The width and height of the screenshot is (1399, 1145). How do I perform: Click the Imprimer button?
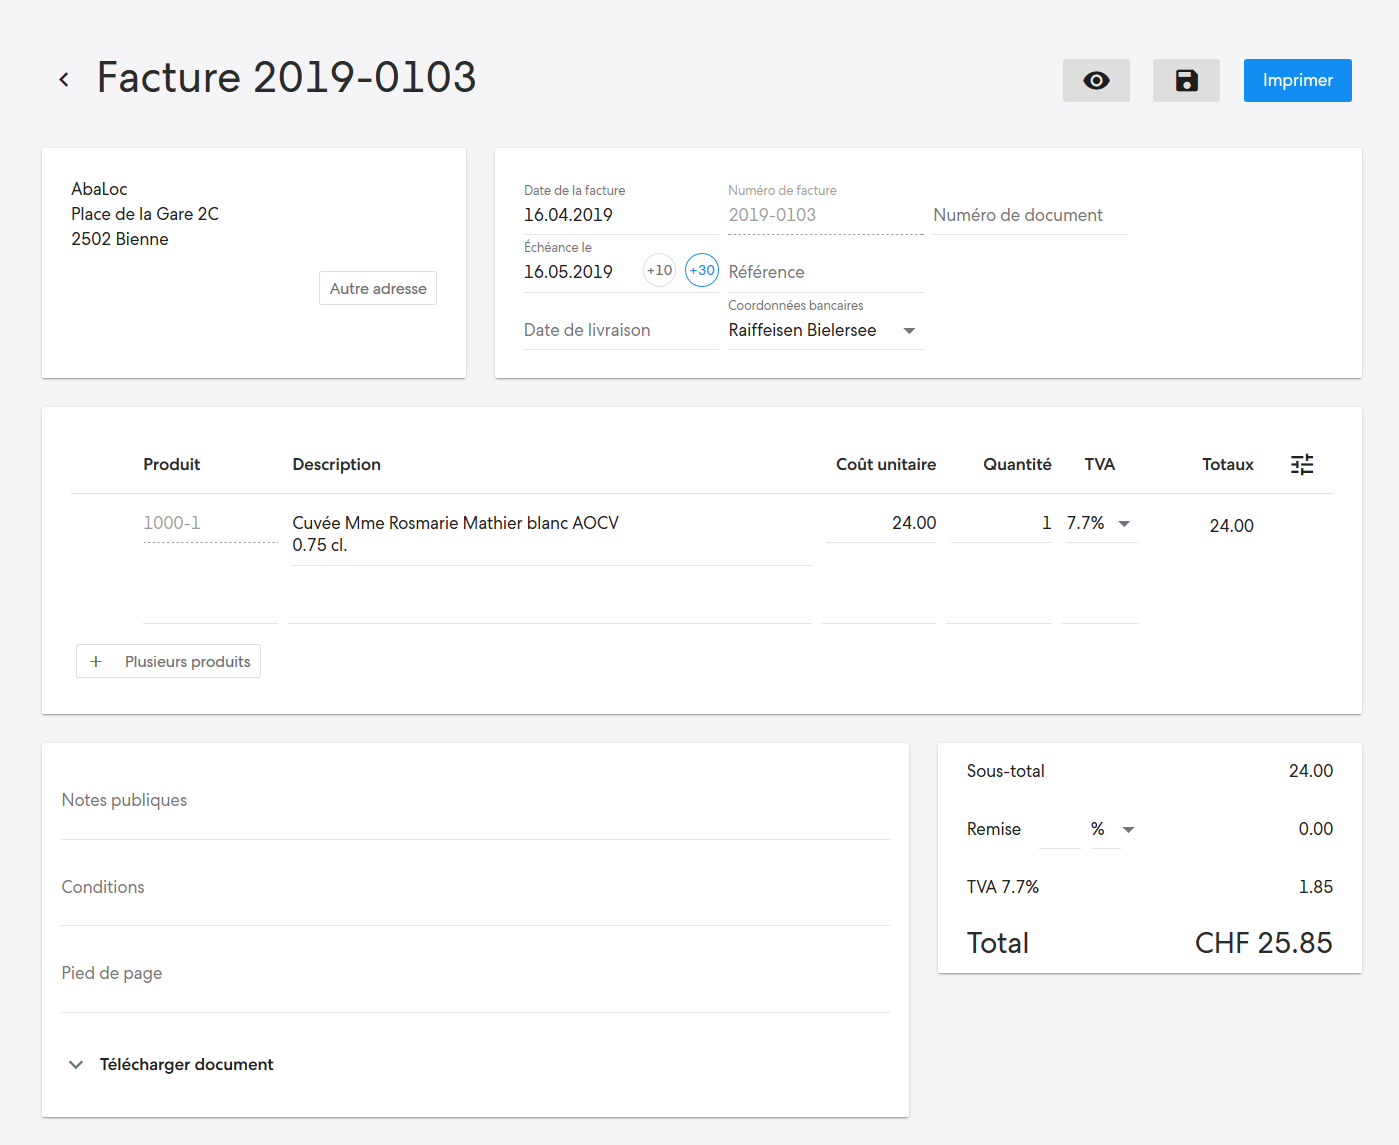click(1297, 80)
